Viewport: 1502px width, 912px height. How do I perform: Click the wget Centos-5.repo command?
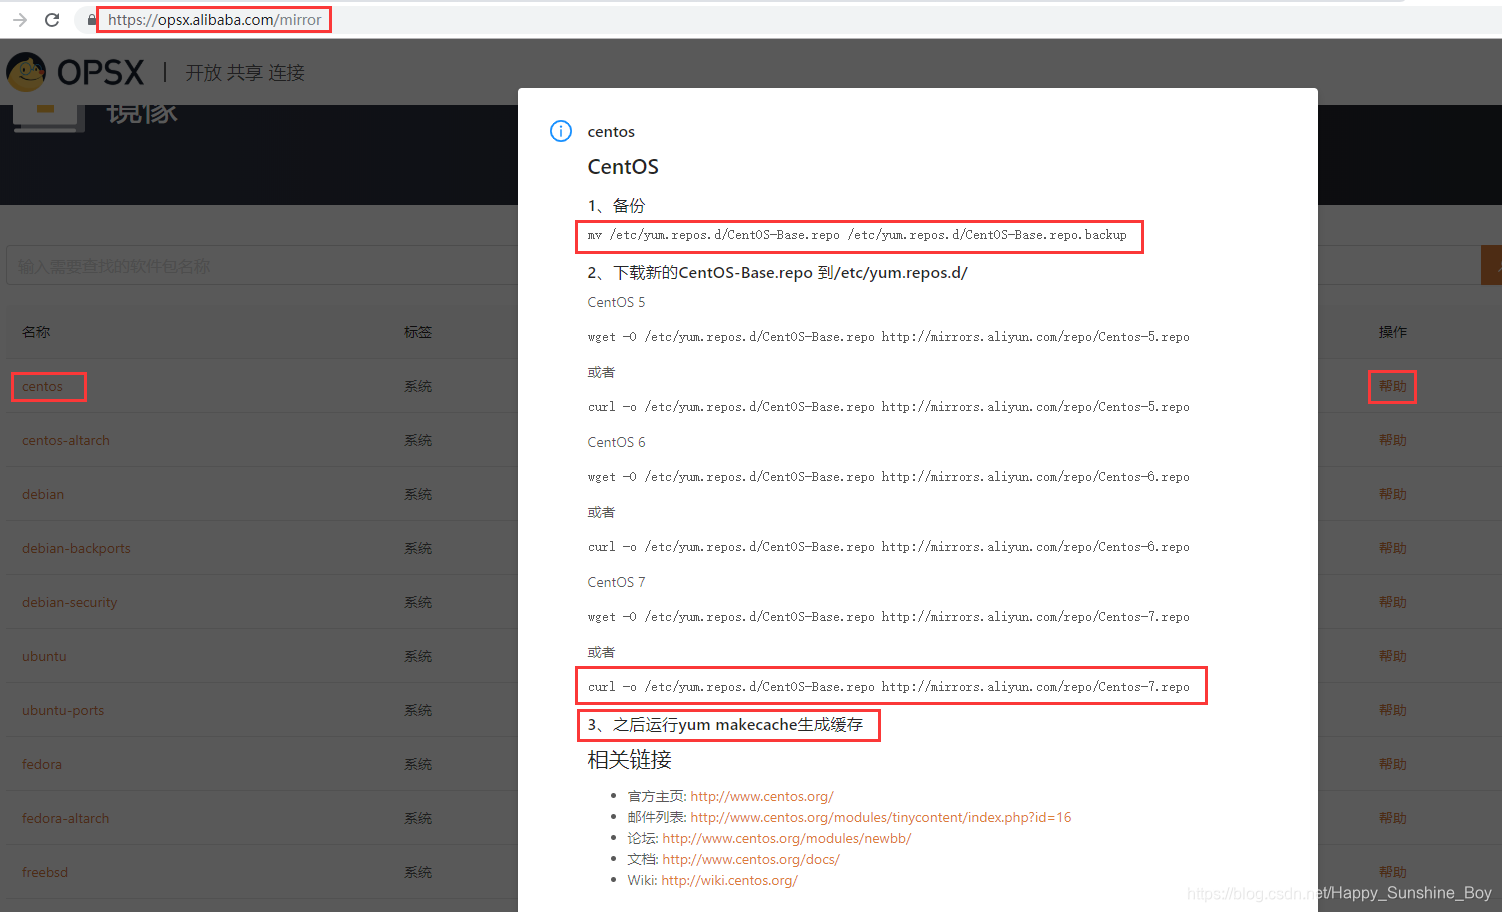click(889, 337)
